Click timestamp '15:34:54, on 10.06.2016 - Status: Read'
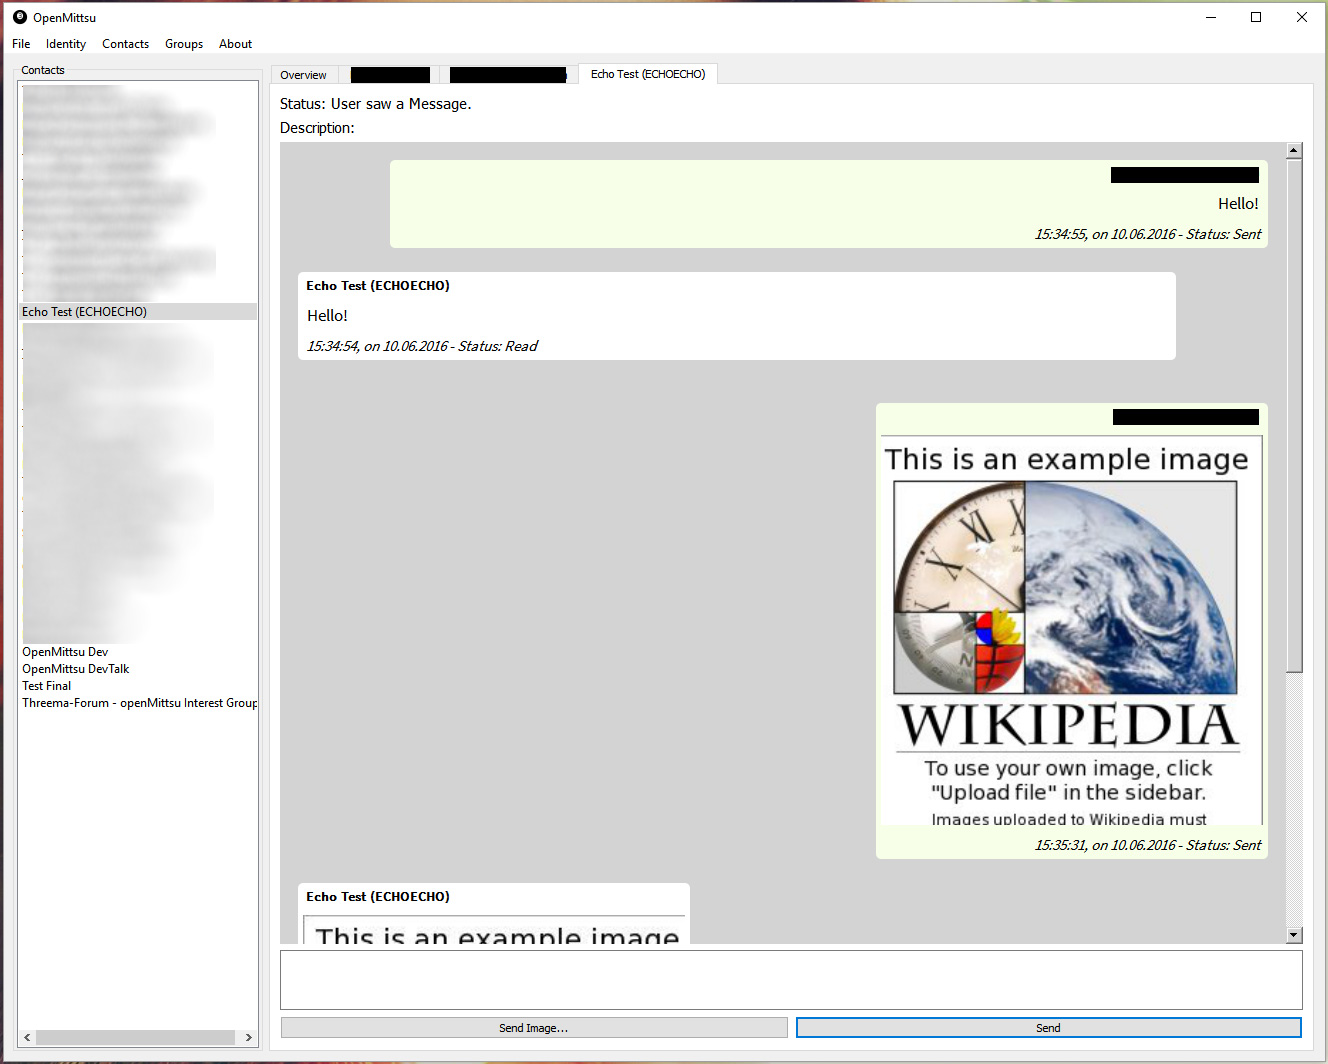Image resolution: width=1328 pixels, height=1064 pixels. click(x=422, y=346)
